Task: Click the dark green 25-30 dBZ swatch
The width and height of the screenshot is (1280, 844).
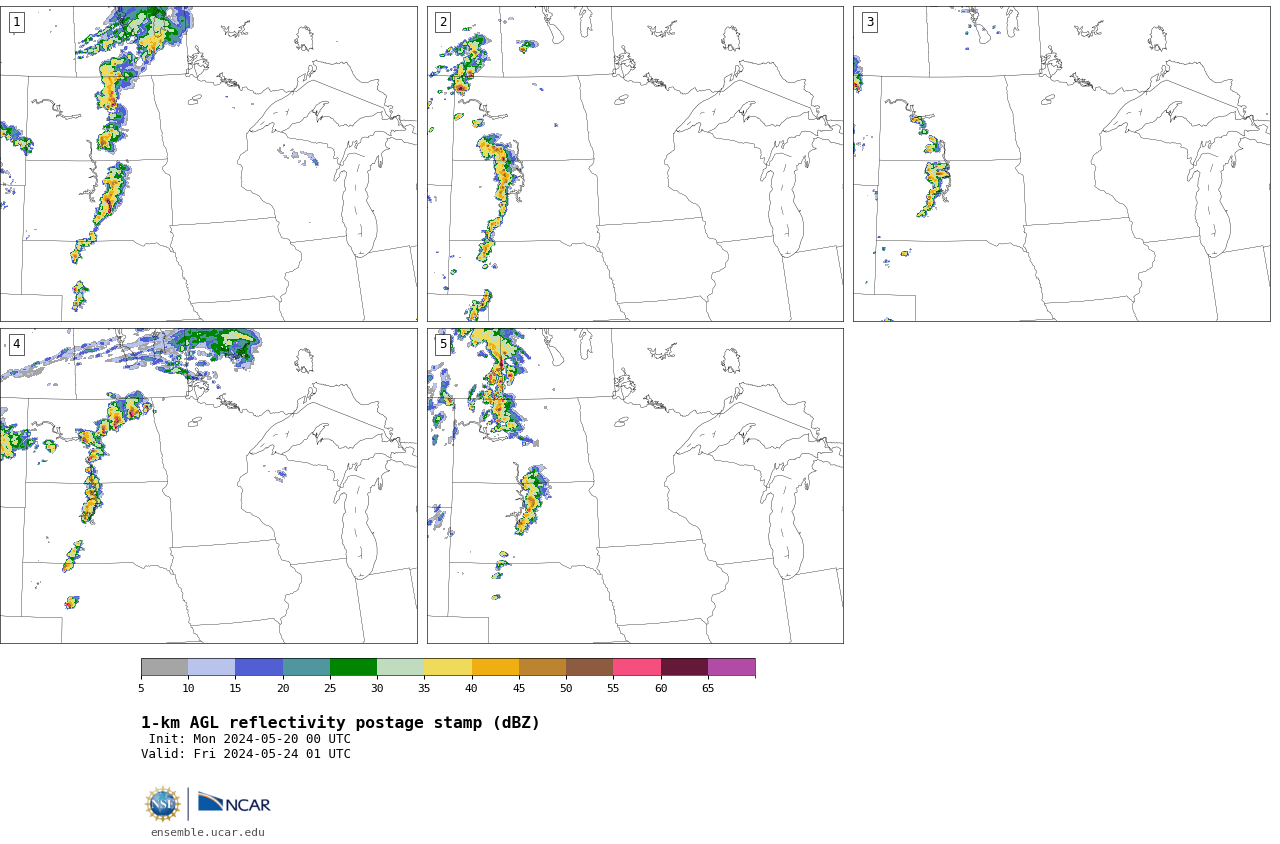Action: [x=353, y=667]
